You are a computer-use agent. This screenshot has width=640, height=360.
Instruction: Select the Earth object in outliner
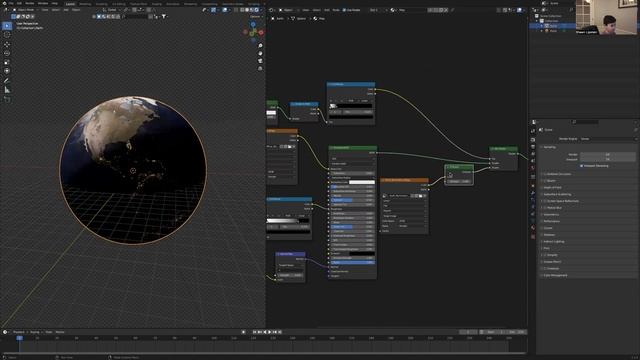click(552, 26)
